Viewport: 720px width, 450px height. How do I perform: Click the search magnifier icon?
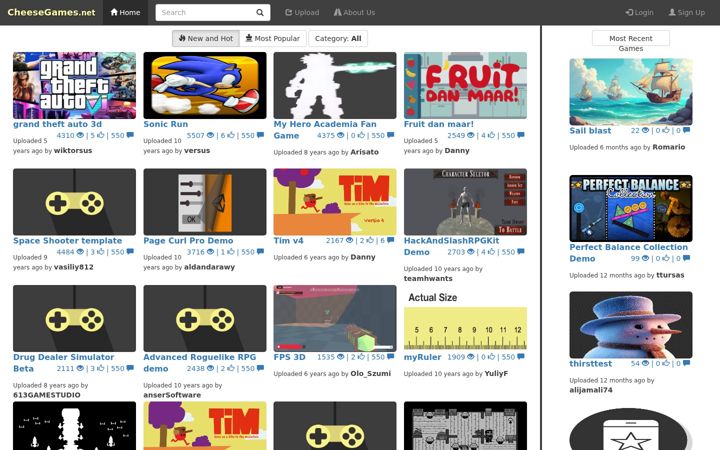(x=260, y=12)
